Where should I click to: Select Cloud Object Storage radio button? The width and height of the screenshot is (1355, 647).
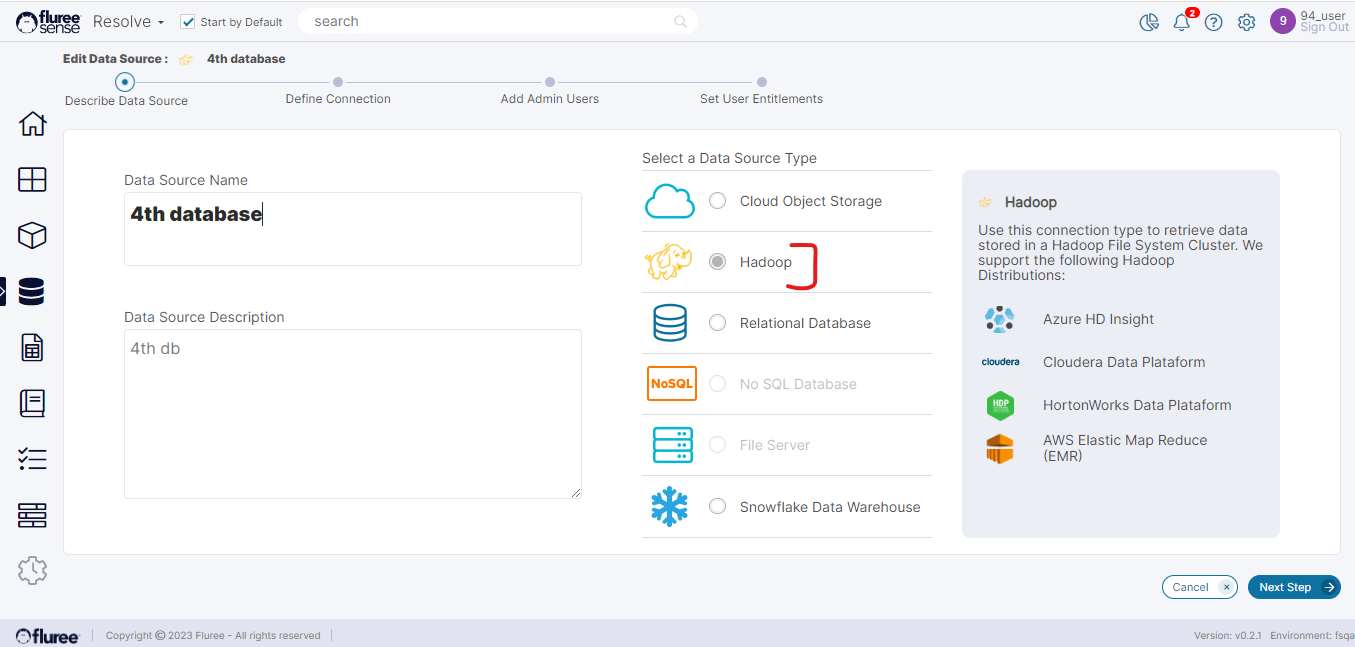(x=717, y=201)
